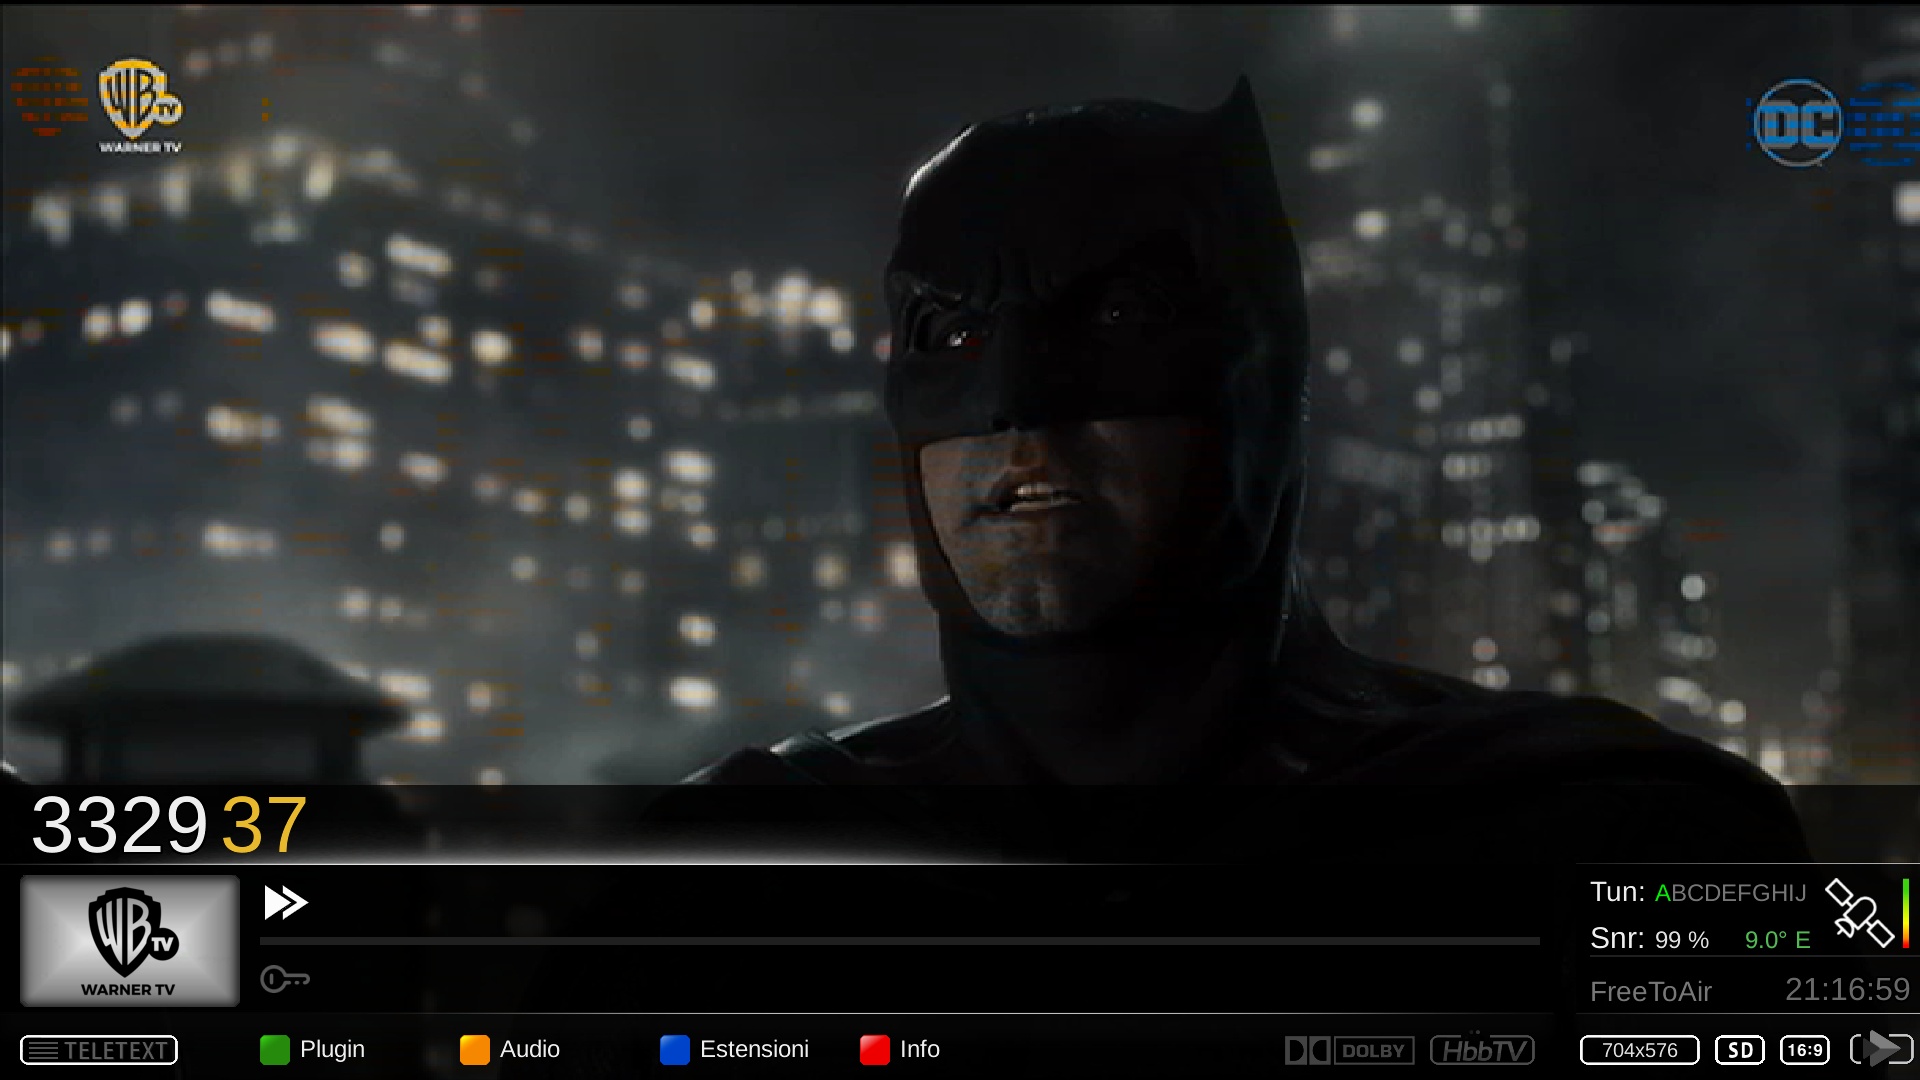Click the streaming arrow icon at bottom right
1920x1080 pixels.
(1881, 1049)
